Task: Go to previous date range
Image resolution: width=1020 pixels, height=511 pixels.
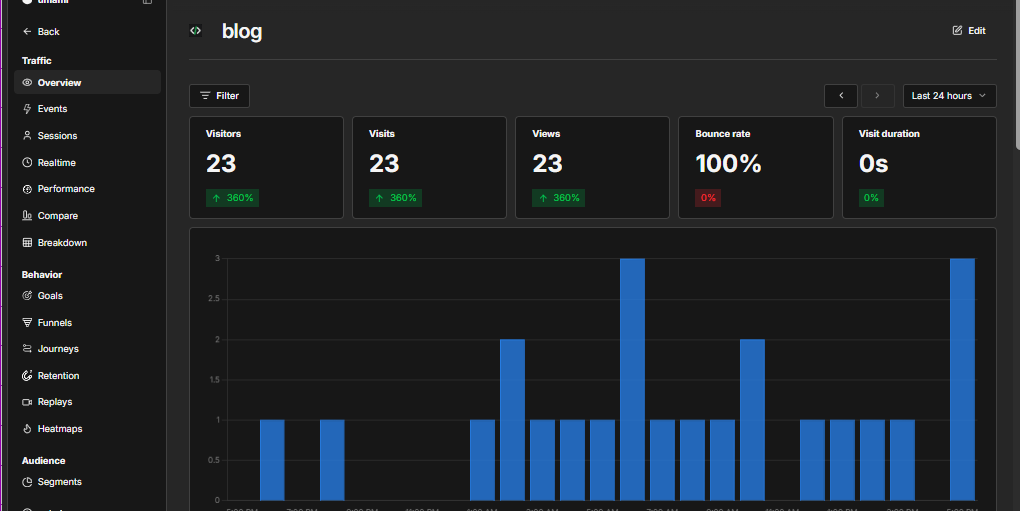Action: (x=840, y=96)
